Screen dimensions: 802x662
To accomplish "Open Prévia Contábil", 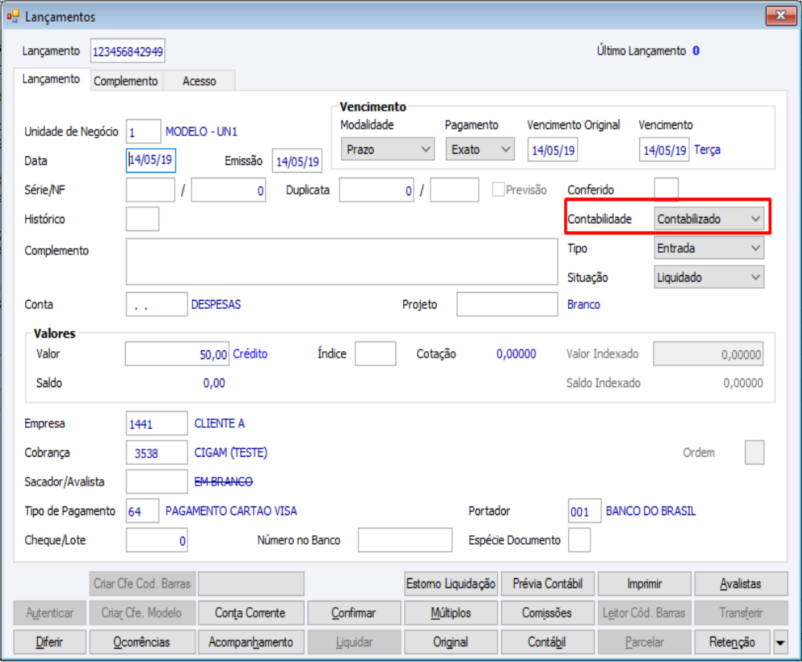I will tap(547, 584).
